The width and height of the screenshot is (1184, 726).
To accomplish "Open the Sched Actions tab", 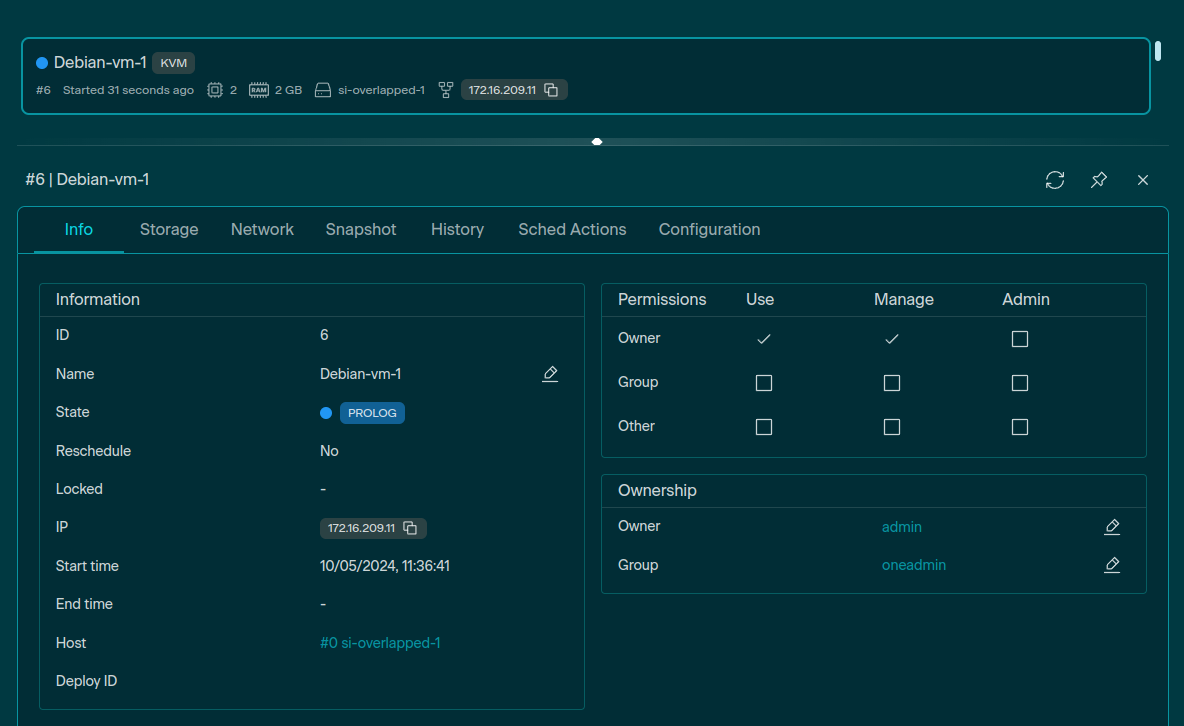I will click(572, 230).
